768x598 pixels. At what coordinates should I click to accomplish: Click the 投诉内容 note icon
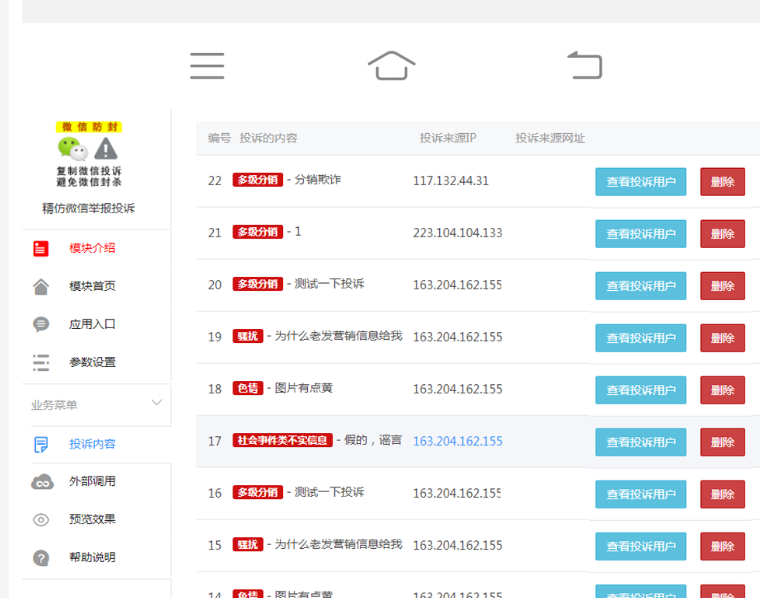pyautogui.click(x=41, y=445)
